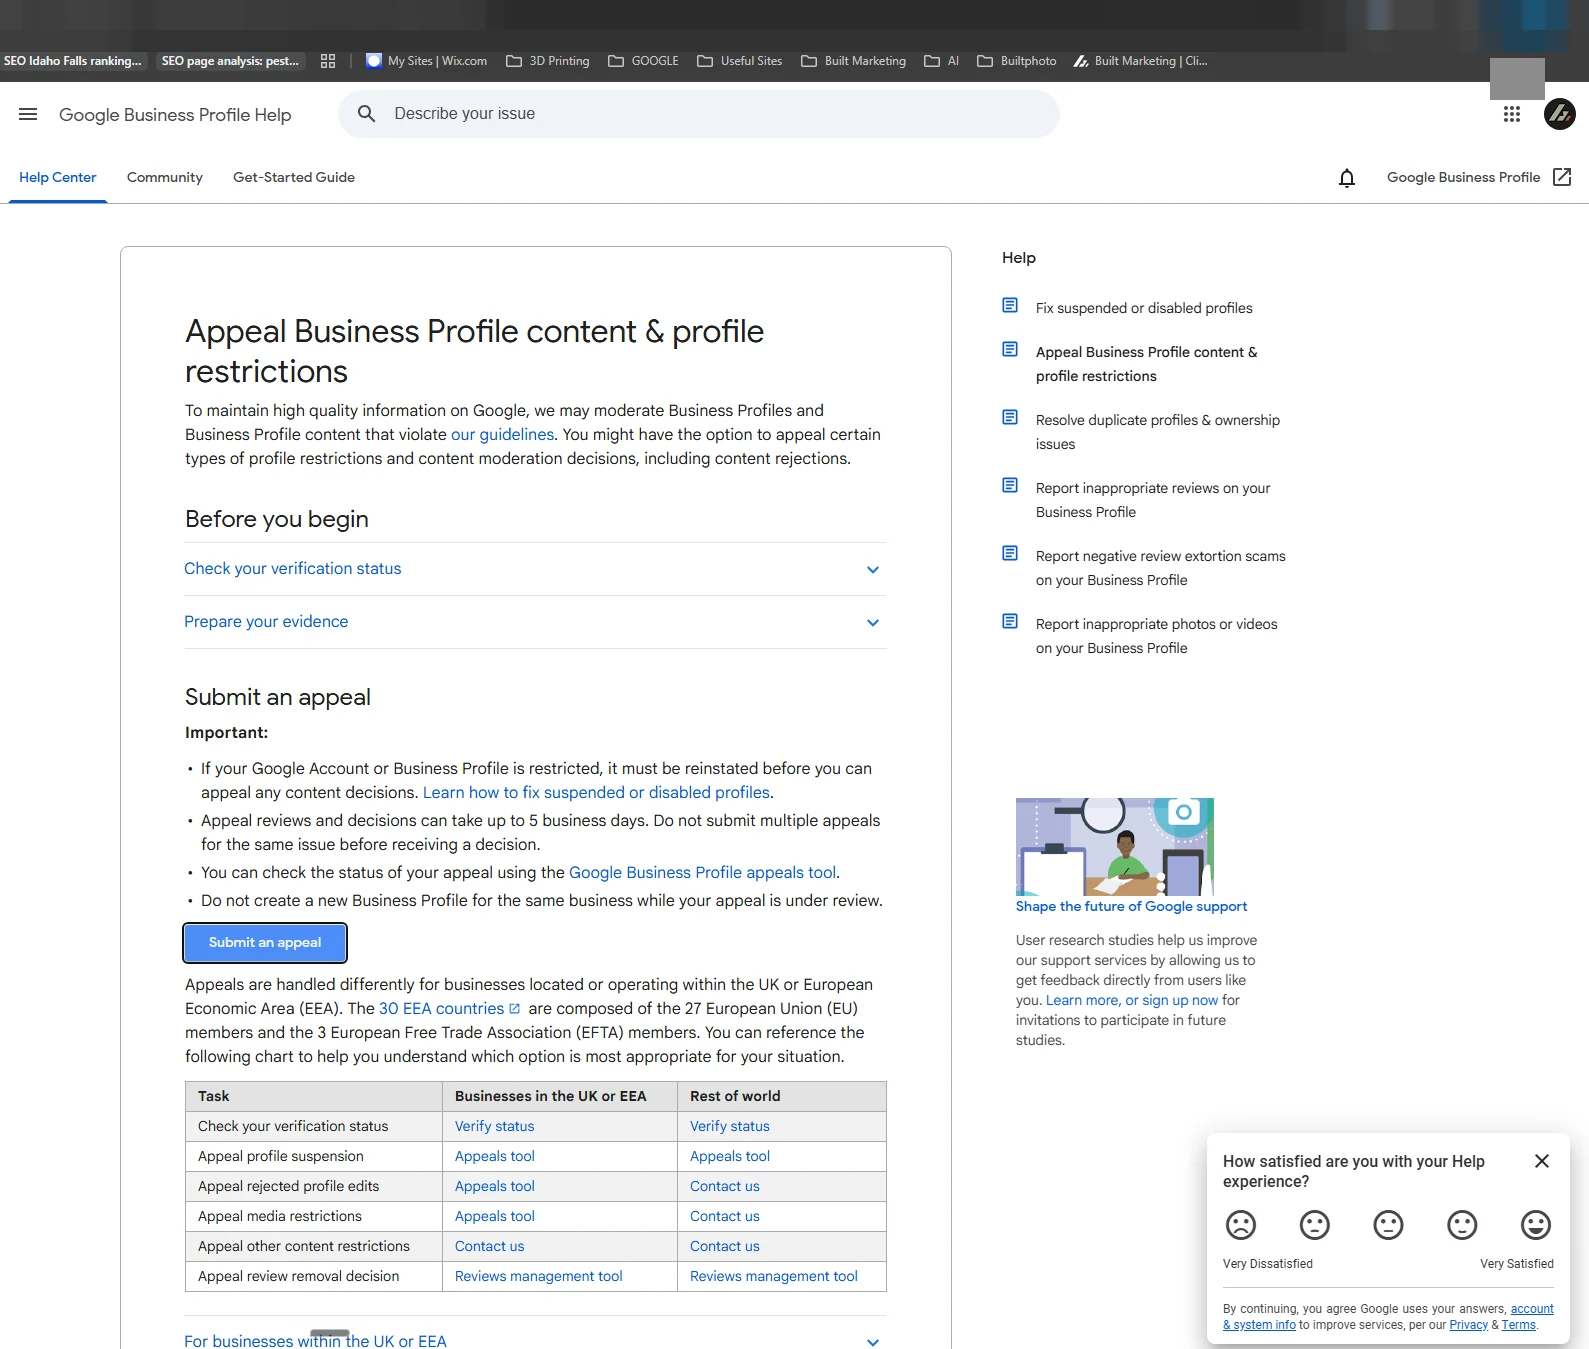The height and width of the screenshot is (1349, 1589).
Task: Open the Terms link in survey
Action: (1518, 1325)
